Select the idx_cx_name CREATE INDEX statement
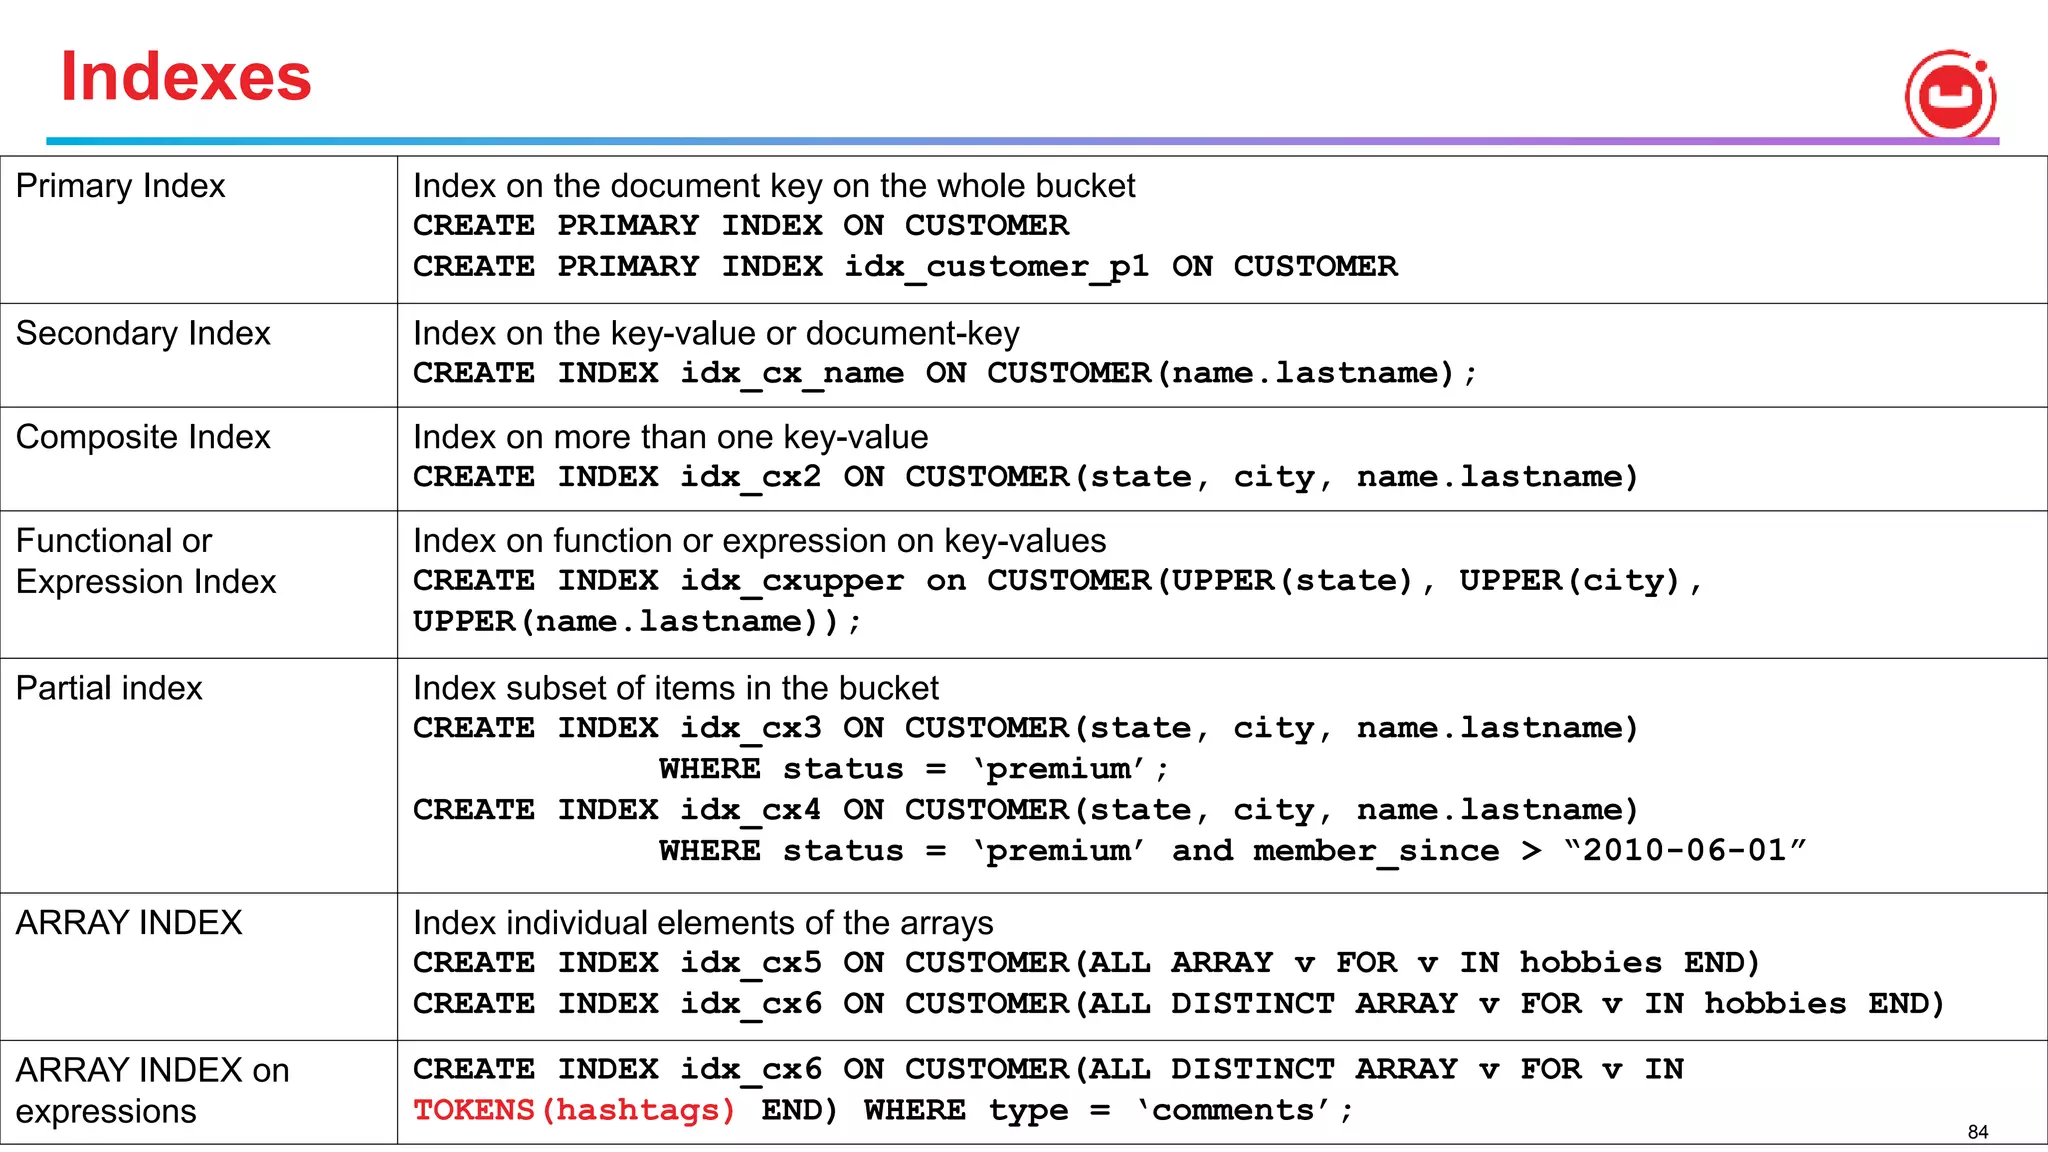 (945, 374)
